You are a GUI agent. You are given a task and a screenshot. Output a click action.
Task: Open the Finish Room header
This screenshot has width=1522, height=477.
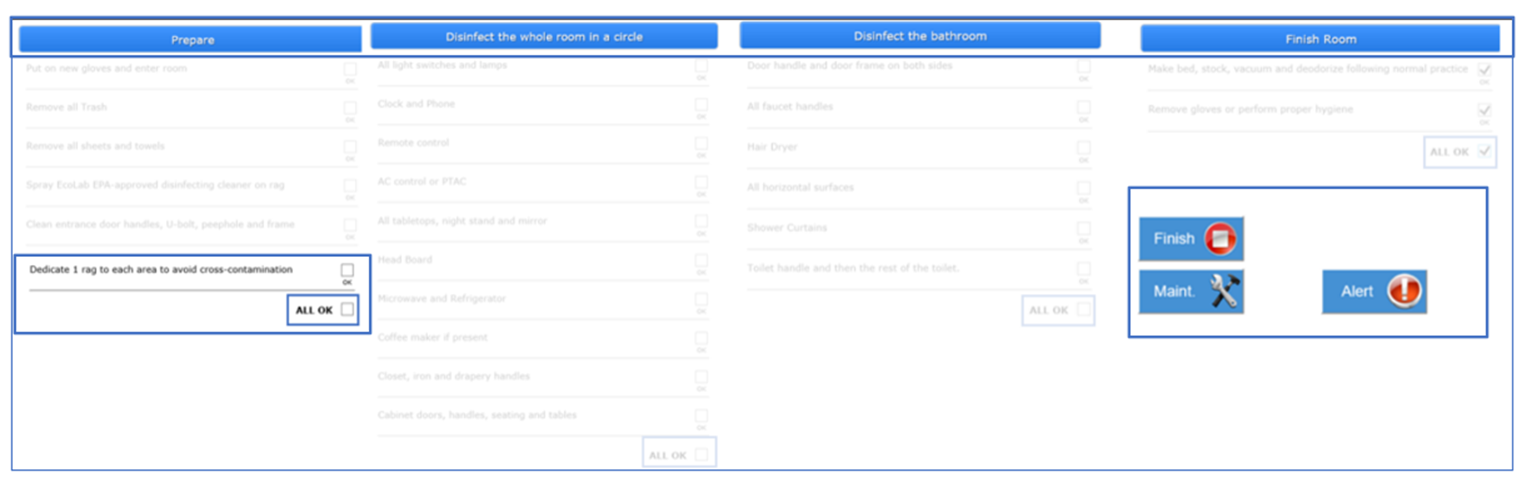[x=1320, y=39]
